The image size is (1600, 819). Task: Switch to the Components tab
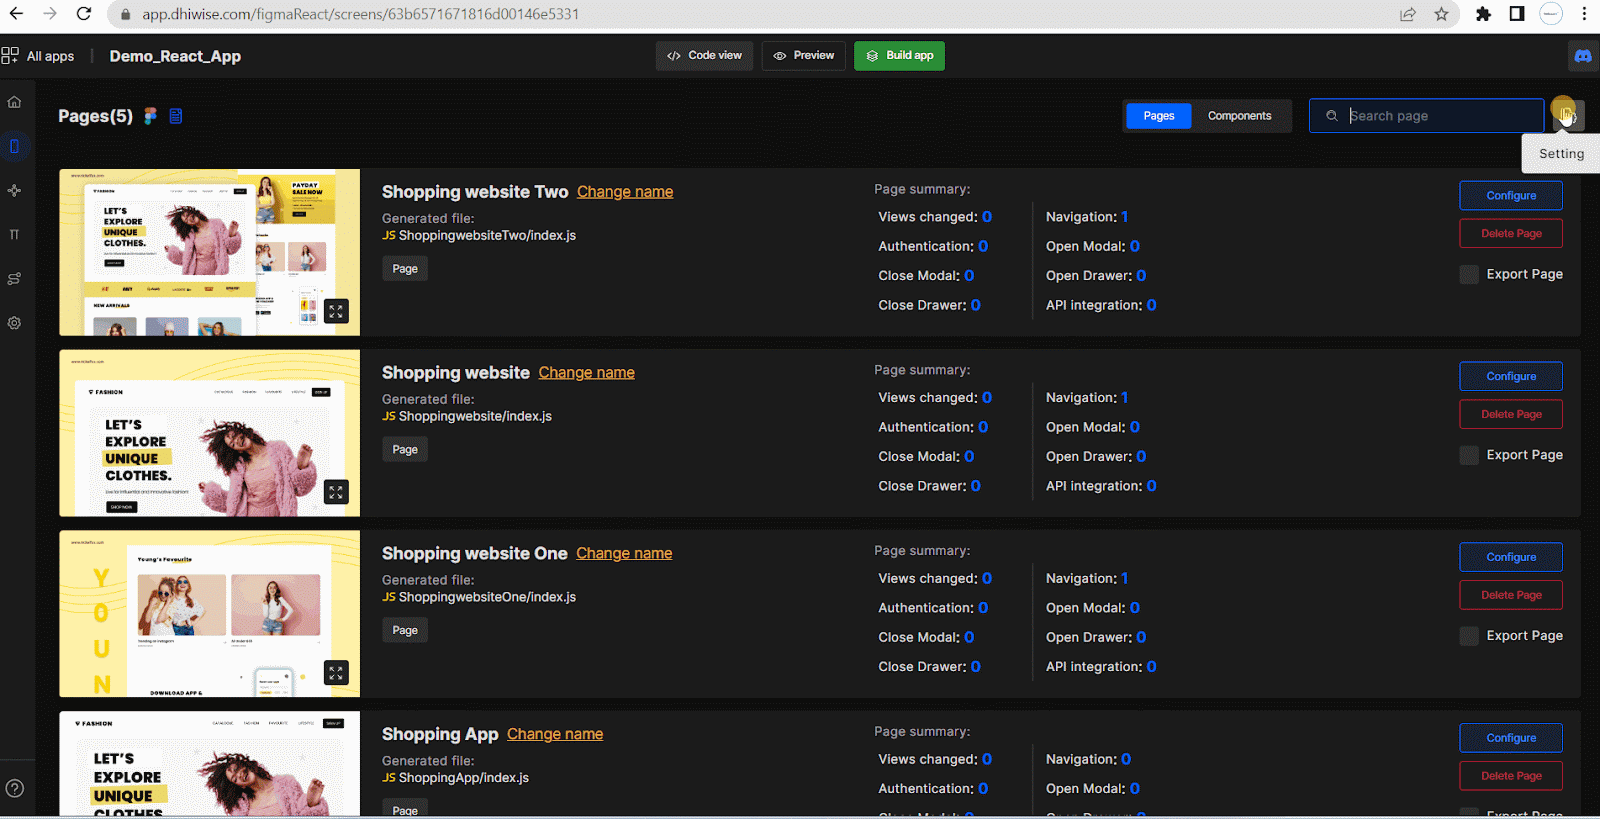pyautogui.click(x=1239, y=116)
